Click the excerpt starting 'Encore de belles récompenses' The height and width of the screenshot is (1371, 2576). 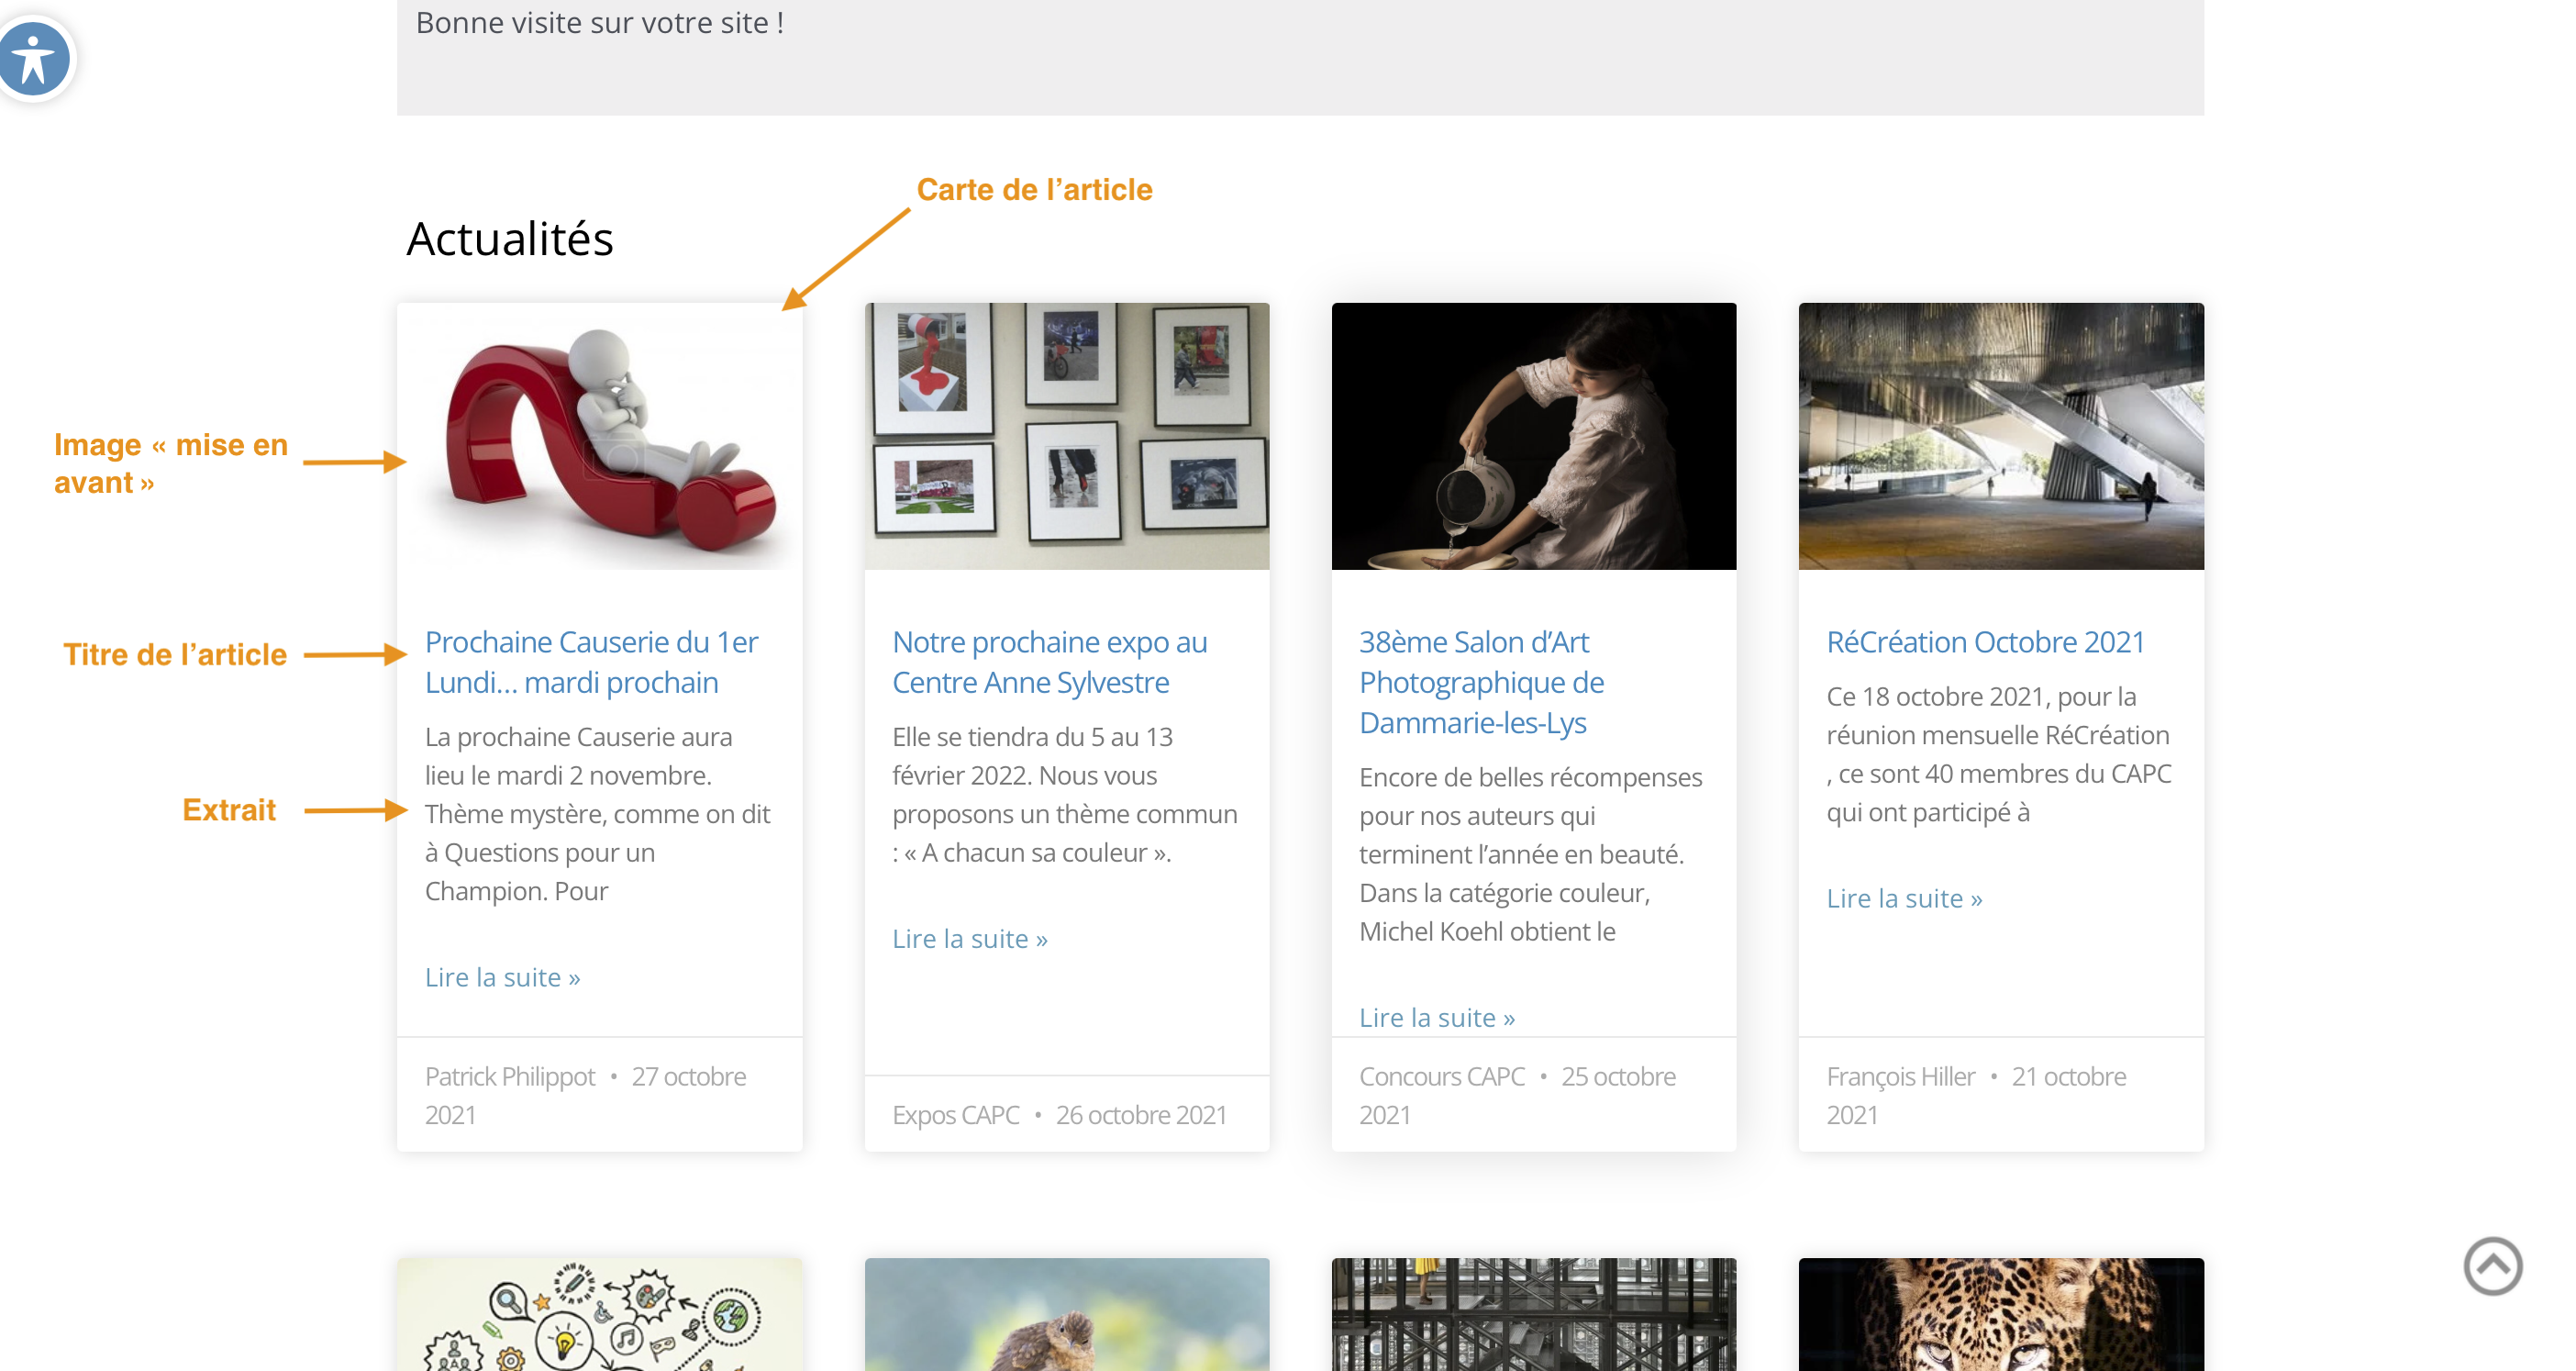point(1530,854)
